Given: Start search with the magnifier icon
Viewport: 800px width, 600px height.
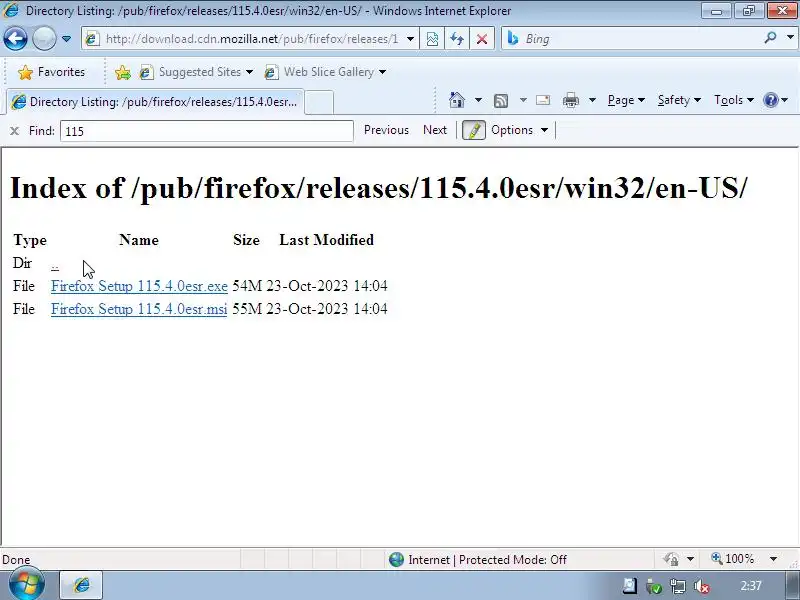Looking at the screenshot, I should coord(770,38).
